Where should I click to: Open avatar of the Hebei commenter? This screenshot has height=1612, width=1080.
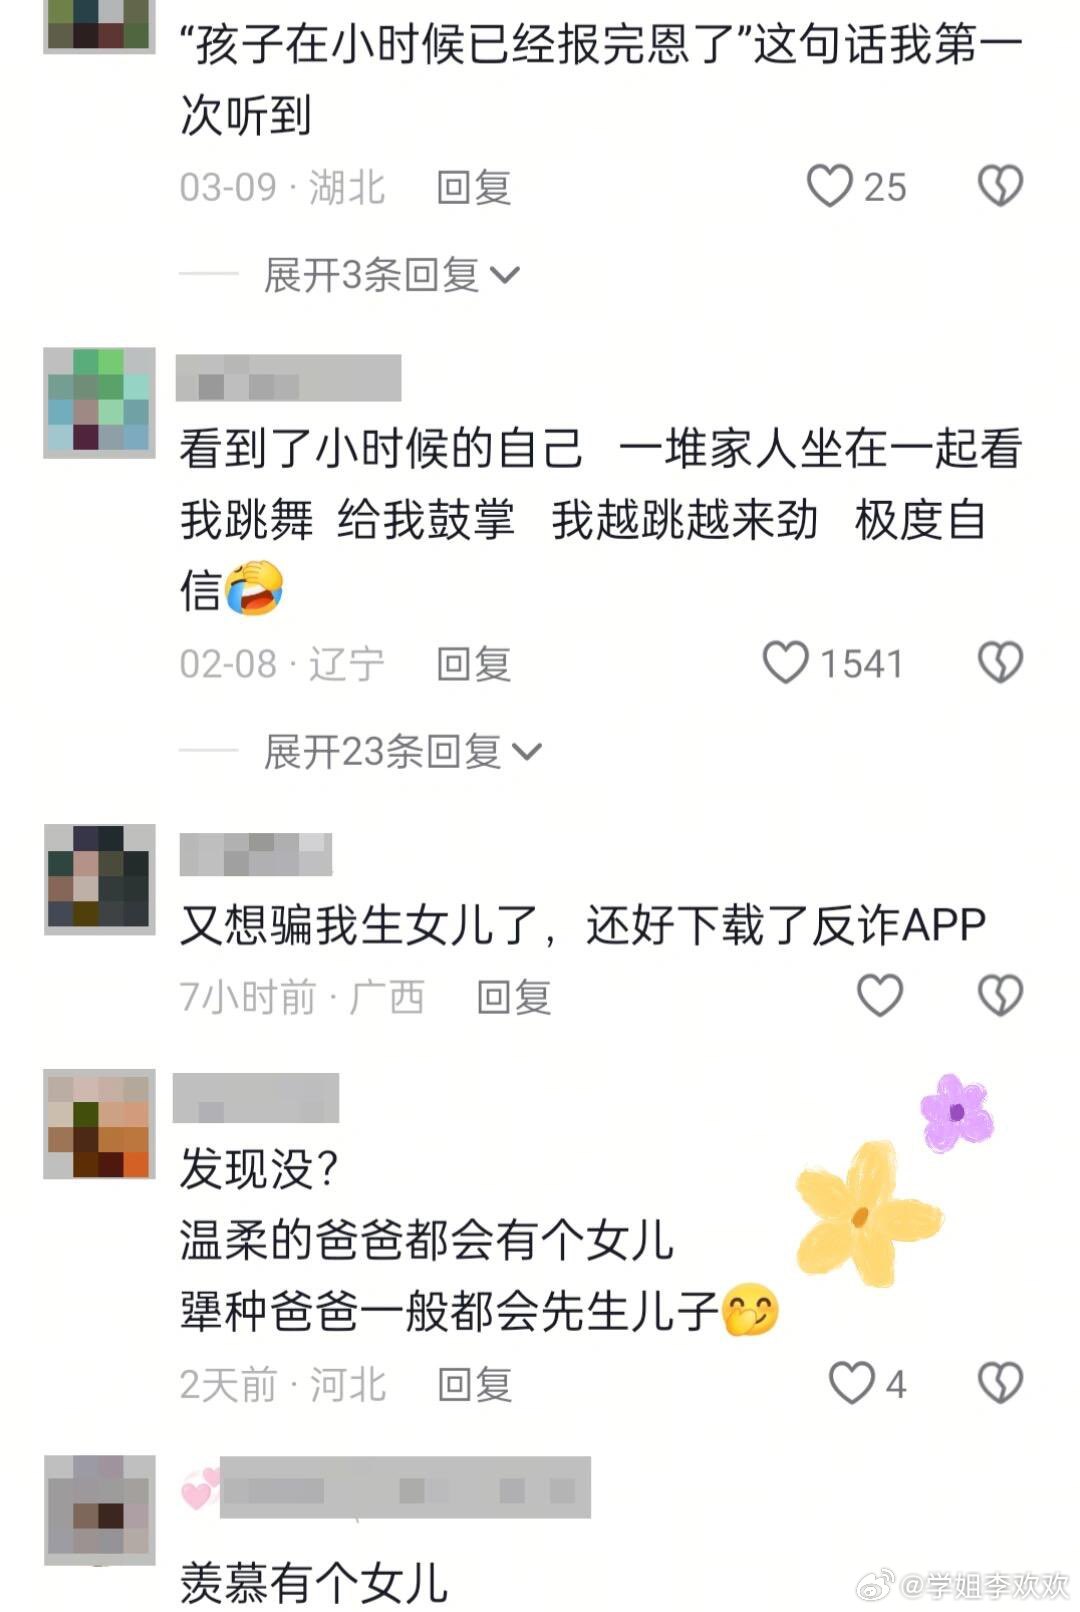point(99,1124)
